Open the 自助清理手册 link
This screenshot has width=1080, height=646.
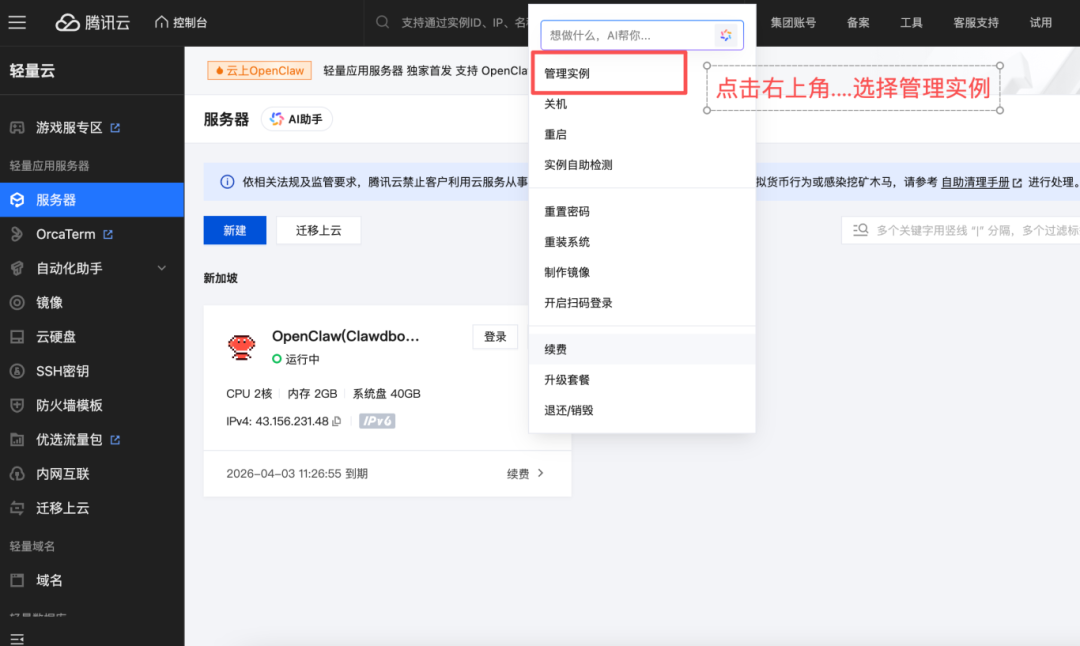pyautogui.click(x=975, y=183)
